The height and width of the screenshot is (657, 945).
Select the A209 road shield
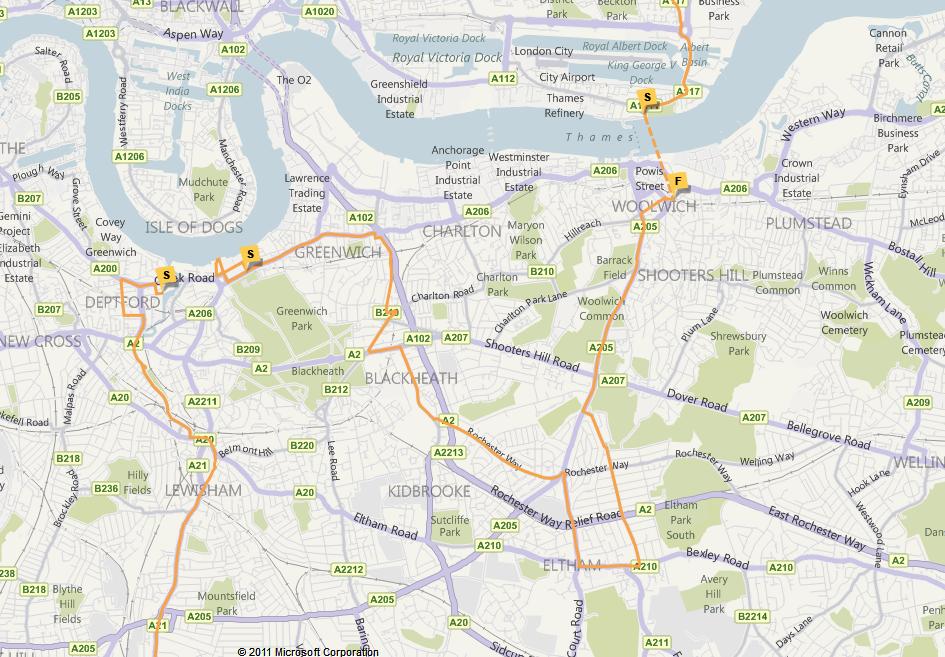coord(918,402)
